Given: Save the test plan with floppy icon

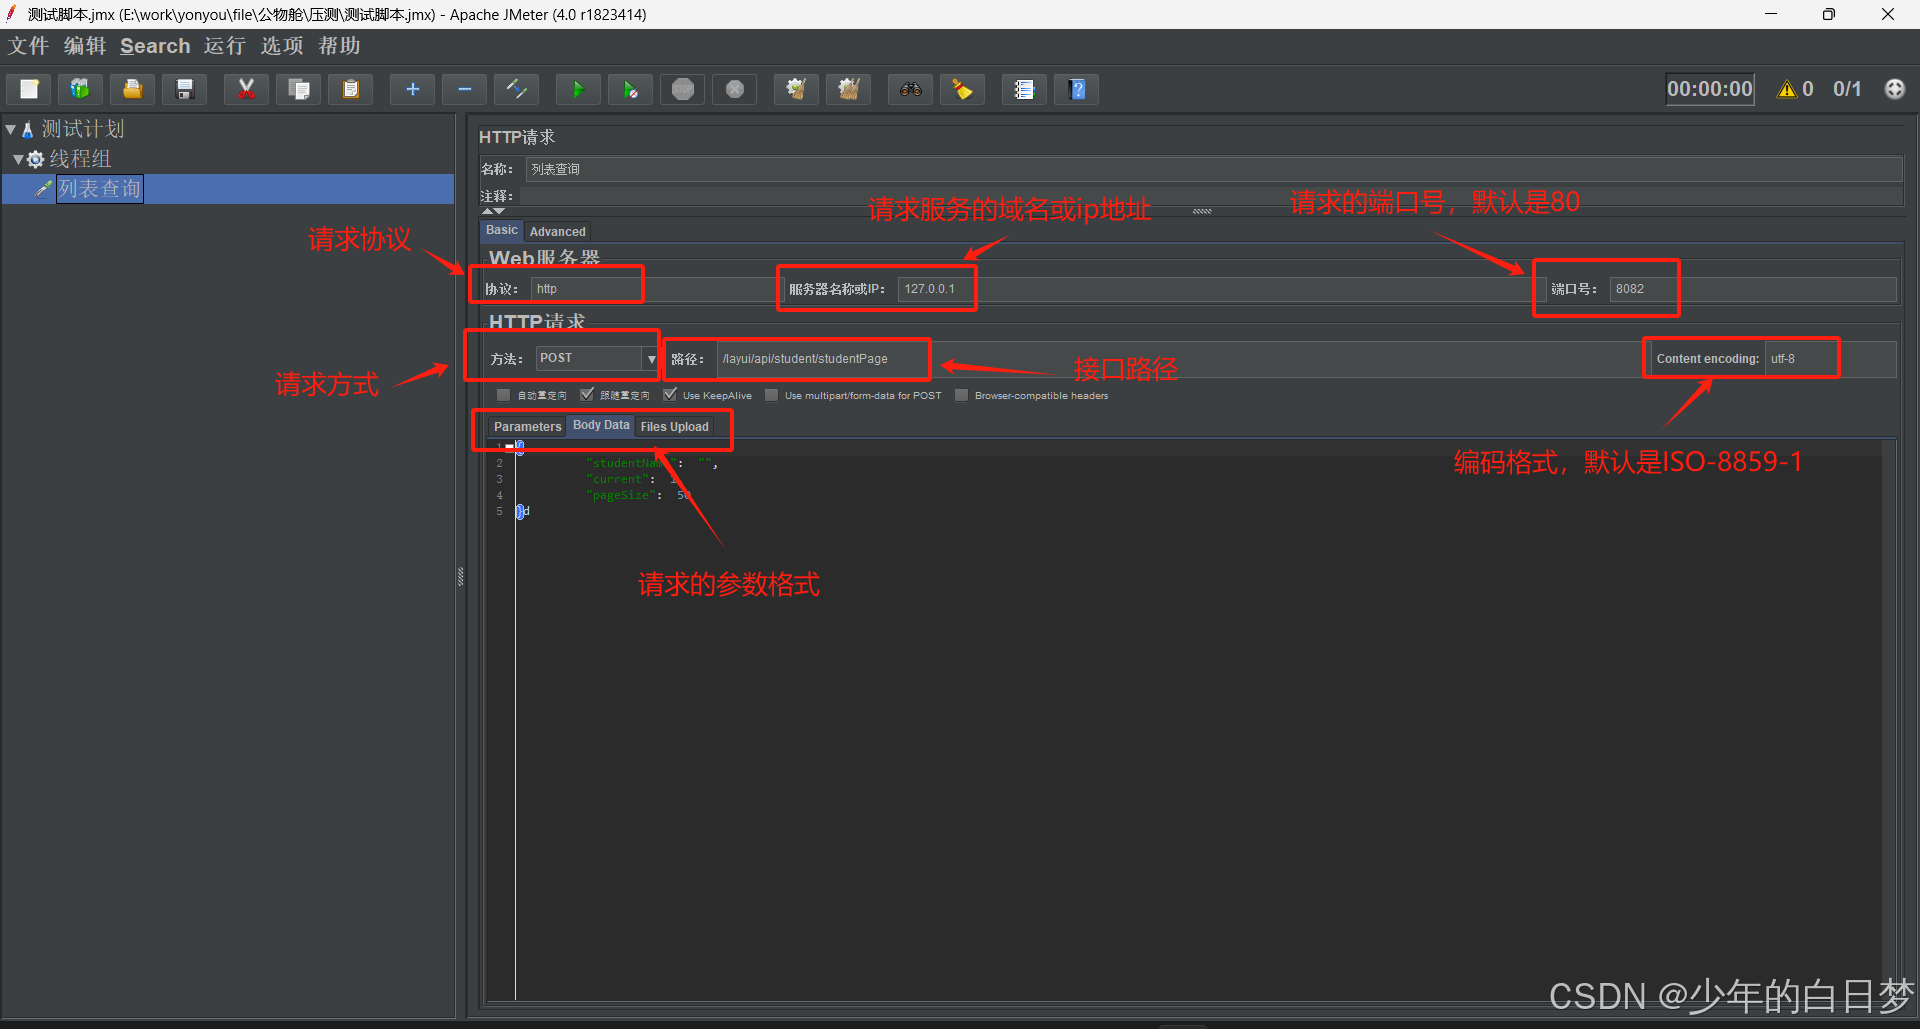Looking at the screenshot, I should [x=185, y=89].
